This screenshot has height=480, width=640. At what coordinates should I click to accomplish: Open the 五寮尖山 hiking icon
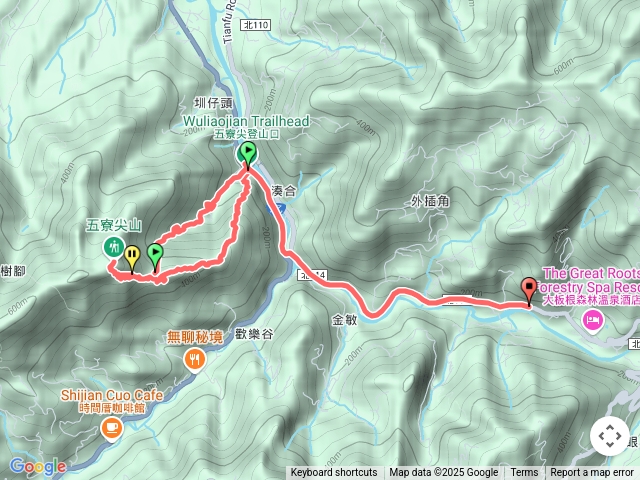(113, 247)
